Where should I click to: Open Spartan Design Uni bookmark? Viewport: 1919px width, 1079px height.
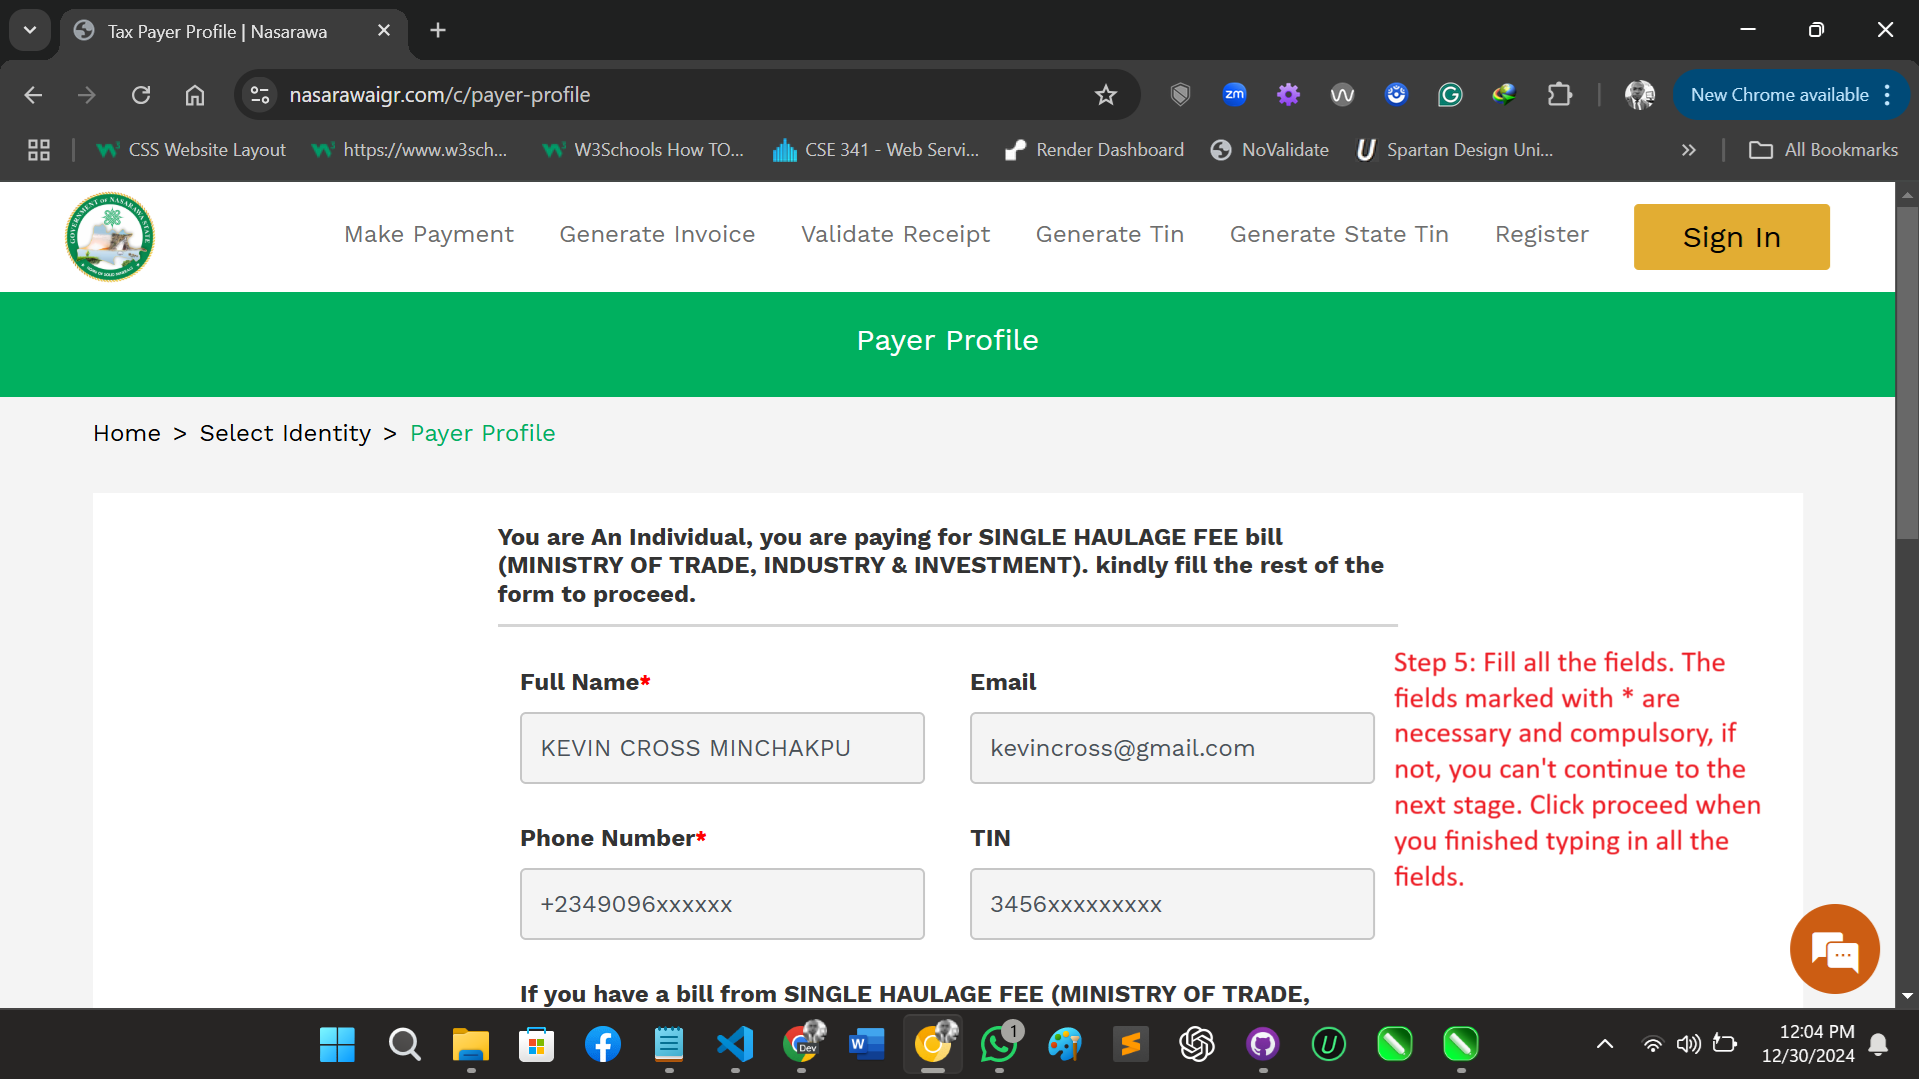[1455, 150]
